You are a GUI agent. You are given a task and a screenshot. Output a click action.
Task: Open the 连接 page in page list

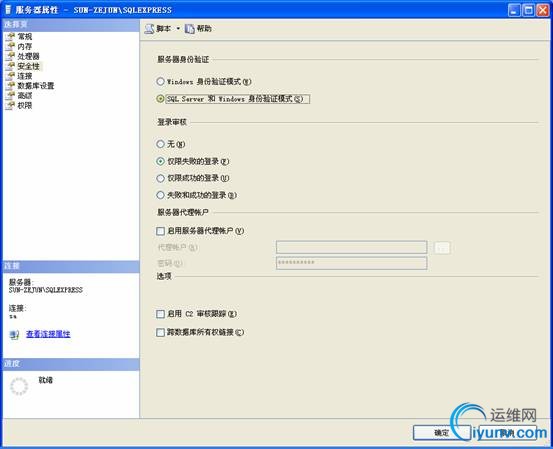tap(25, 76)
